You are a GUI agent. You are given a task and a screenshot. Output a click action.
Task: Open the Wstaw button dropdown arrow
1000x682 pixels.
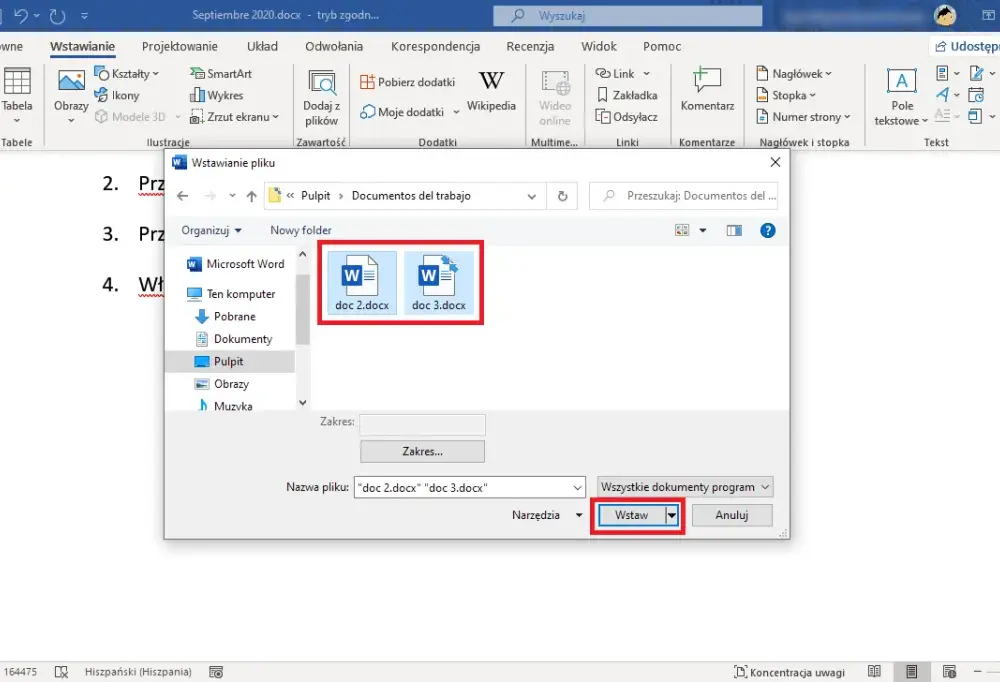tap(672, 515)
